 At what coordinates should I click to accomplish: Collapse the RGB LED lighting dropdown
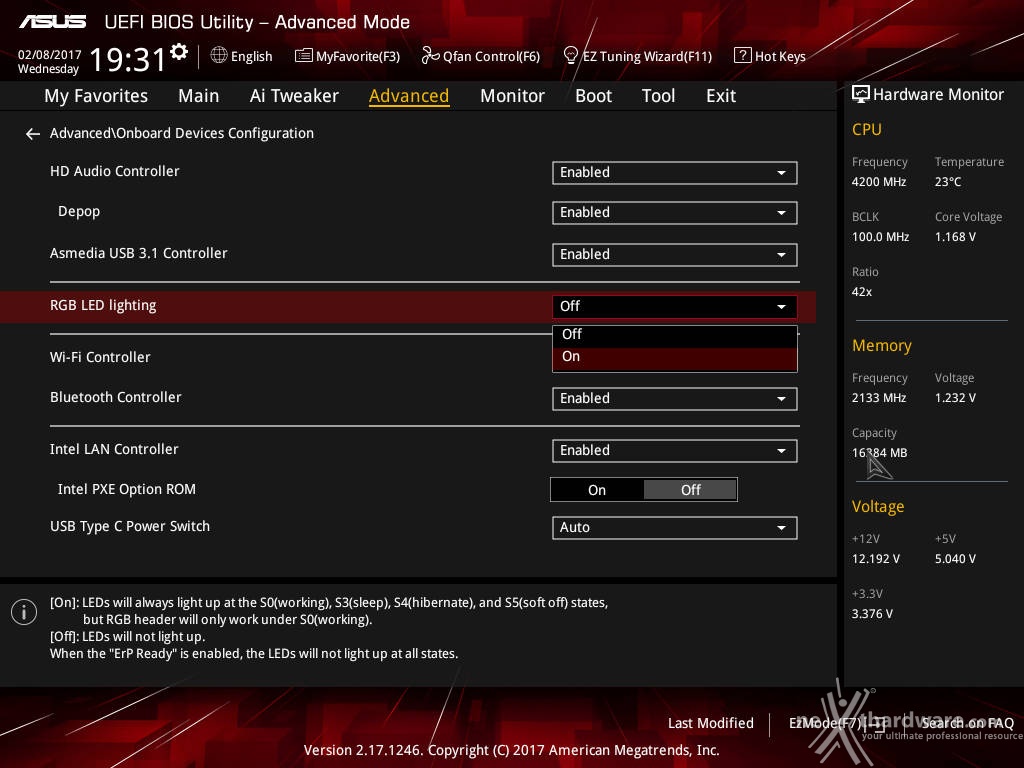click(675, 306)
